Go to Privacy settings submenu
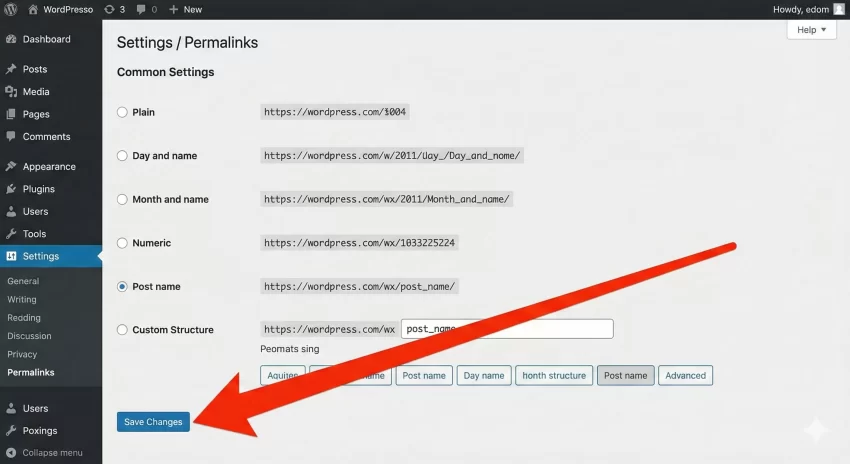 coord(22,354)
